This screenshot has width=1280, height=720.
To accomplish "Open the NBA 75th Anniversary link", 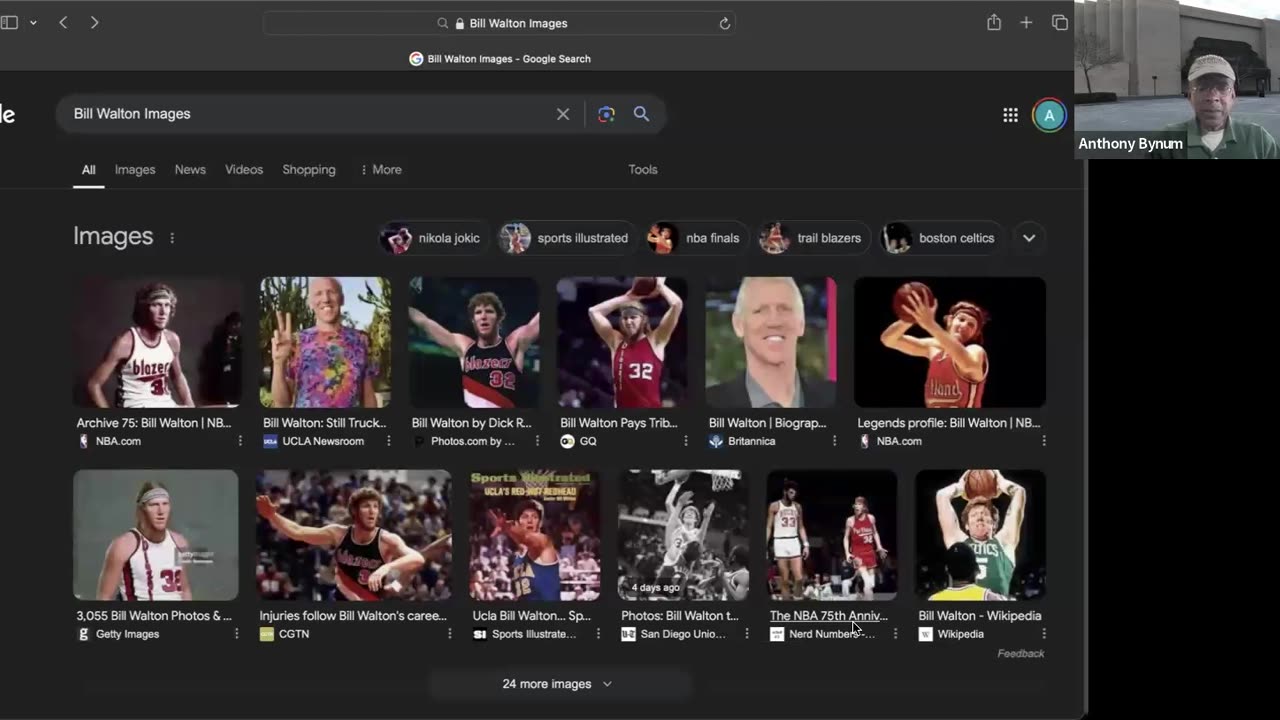I will point(829,616).
